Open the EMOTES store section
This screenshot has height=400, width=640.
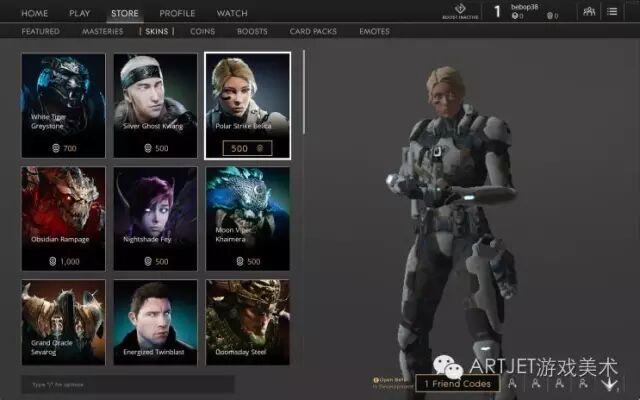tap(374, 31)
